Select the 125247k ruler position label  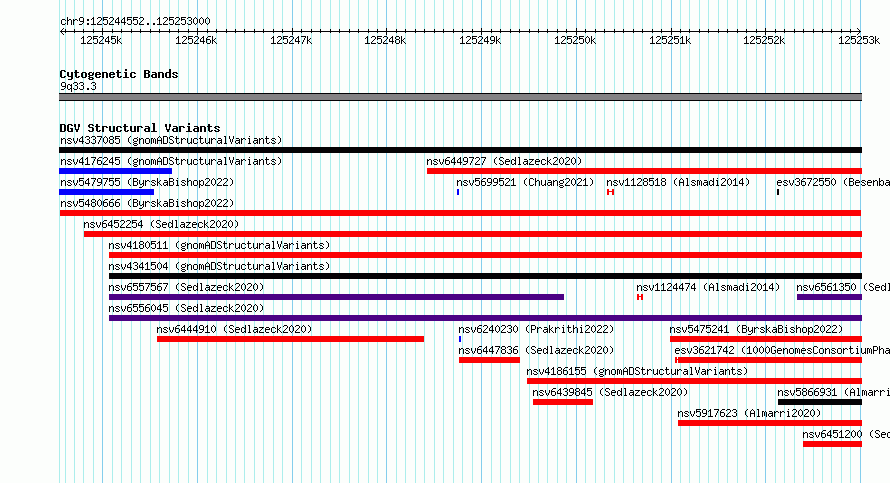291,40
